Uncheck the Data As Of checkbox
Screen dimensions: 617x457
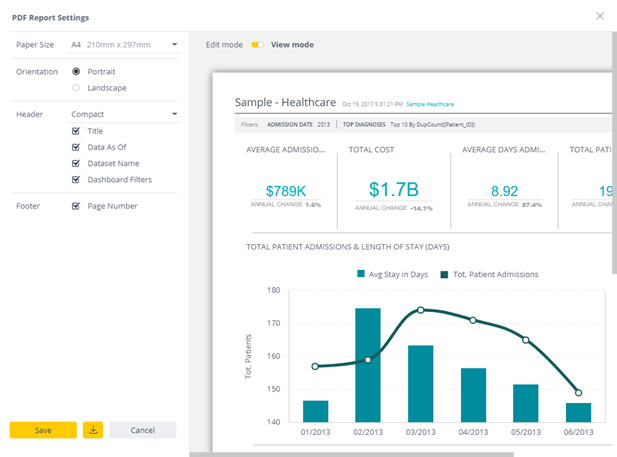click(76, 147)
